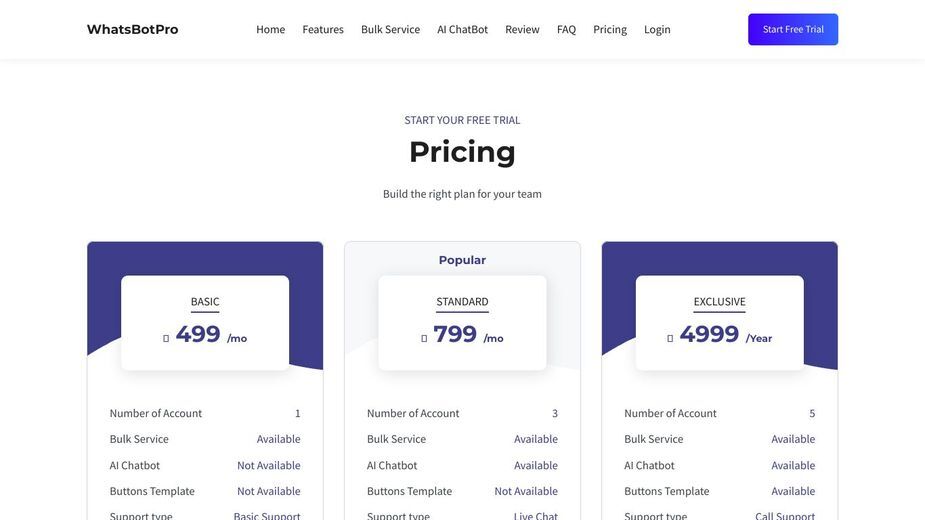This screenshot has height=520, width=925.
Task: Select AI ChatBot in the navbar
Action: pyautogui.click(x=462, y=30)
